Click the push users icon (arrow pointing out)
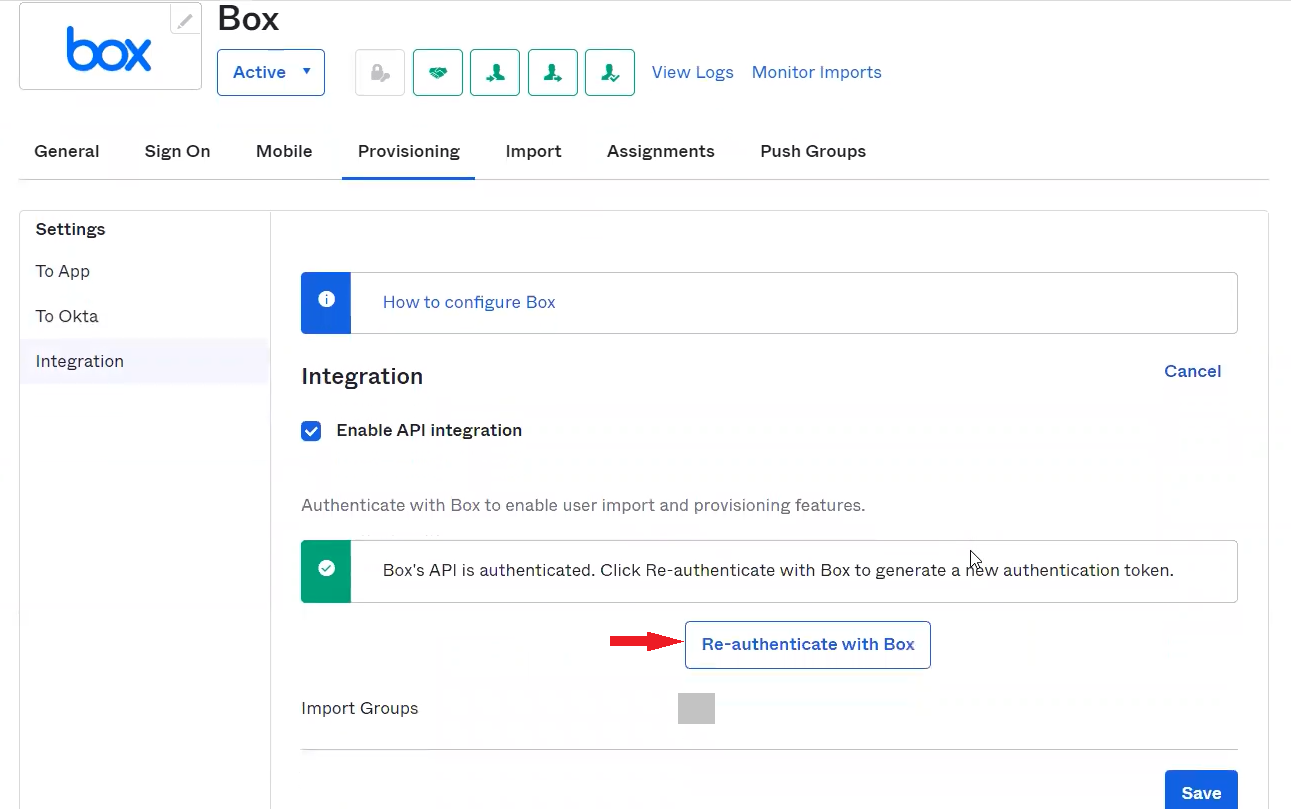Image resolution: width=1291 pixels, height=809 pixels. point(553,72)
